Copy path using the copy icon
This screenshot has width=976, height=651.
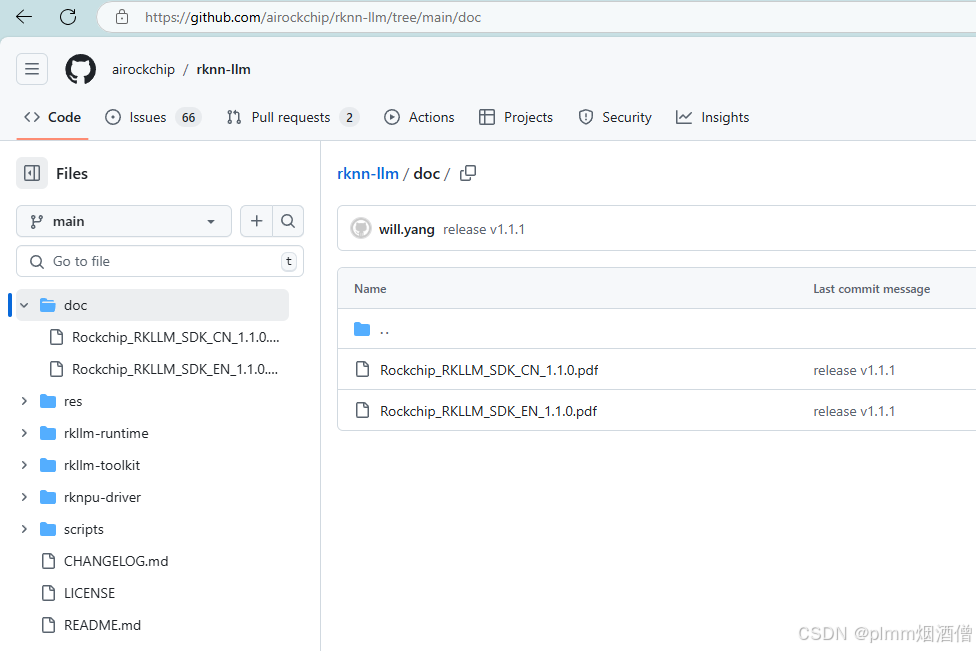tap(468, 173)
